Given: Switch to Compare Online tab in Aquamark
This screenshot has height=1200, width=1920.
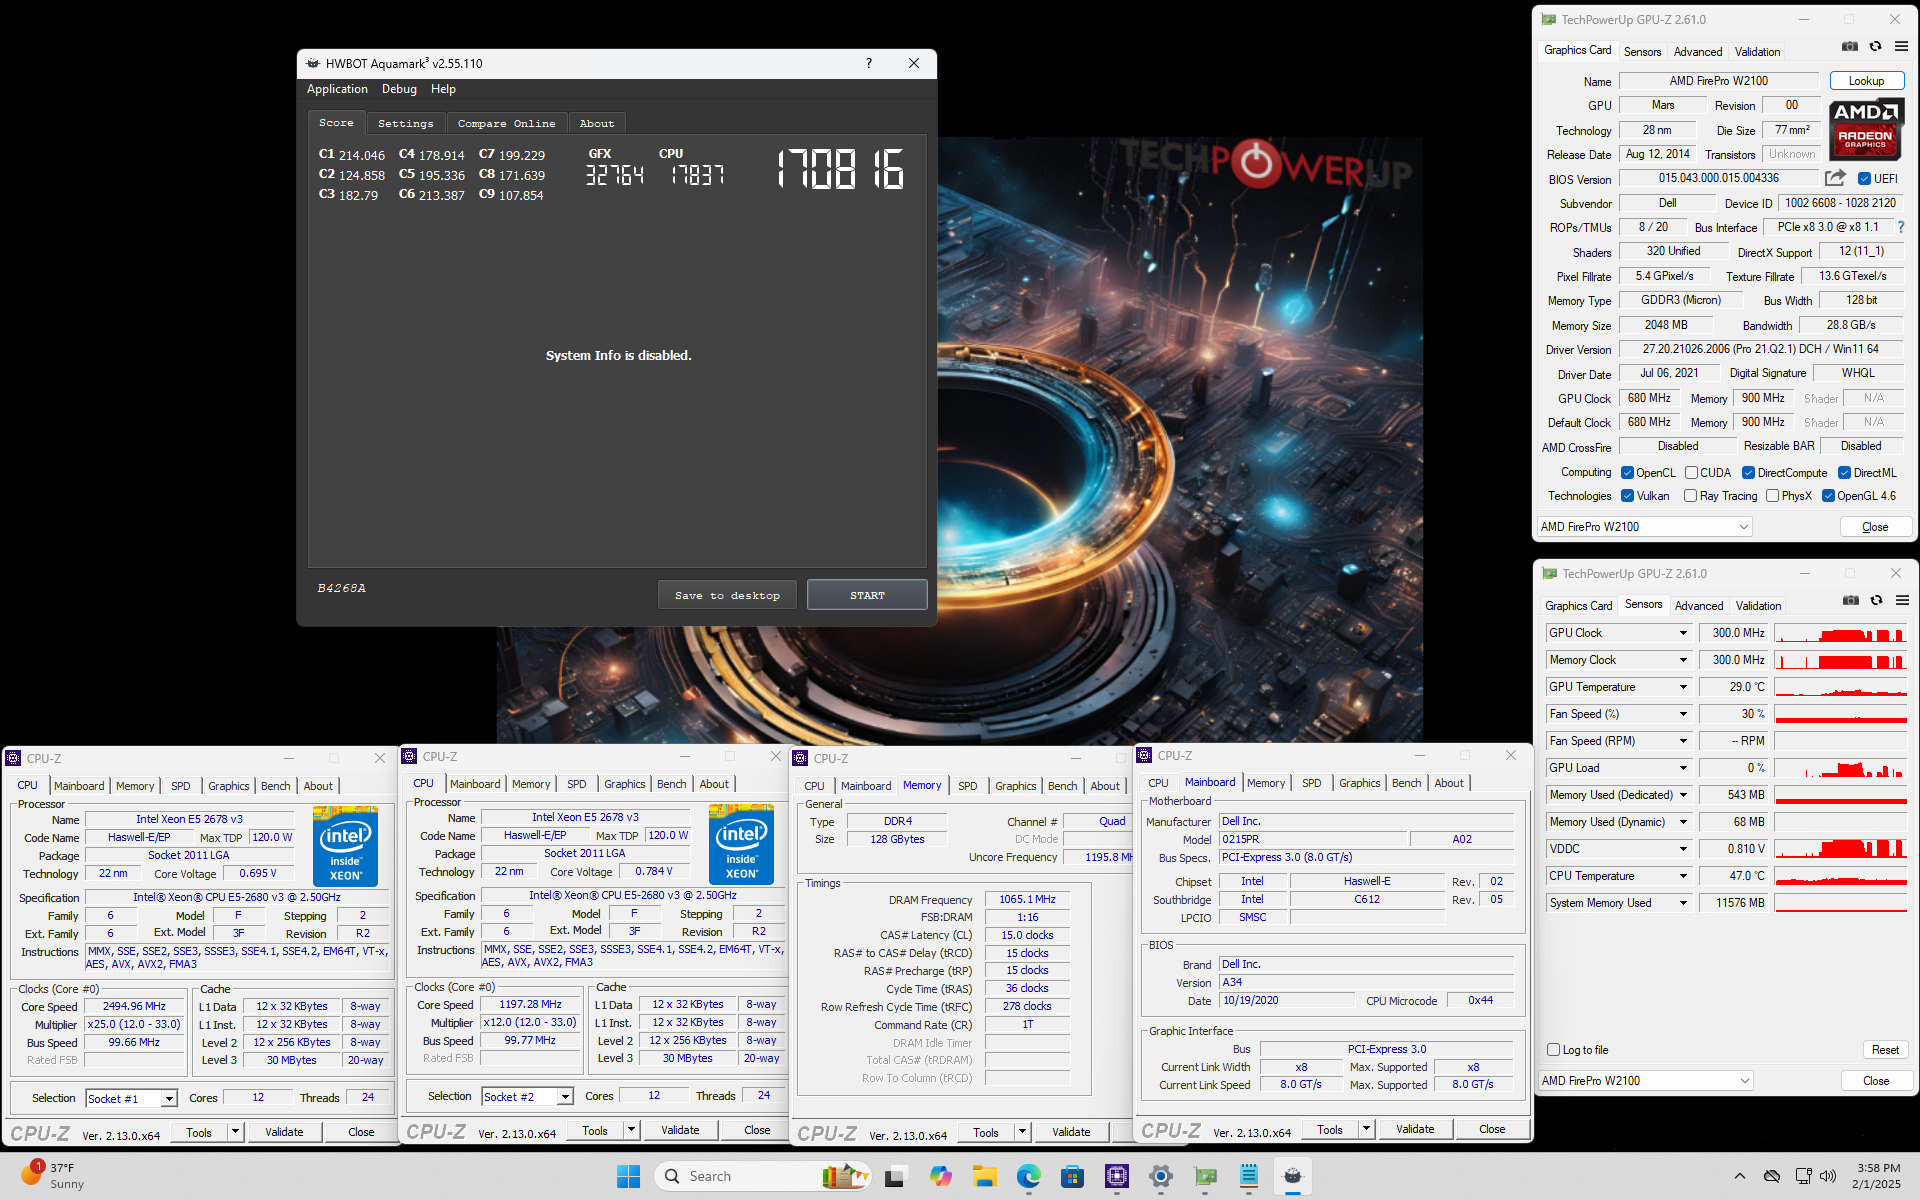Looking at the screenshot, I should (x=506, y=123).
